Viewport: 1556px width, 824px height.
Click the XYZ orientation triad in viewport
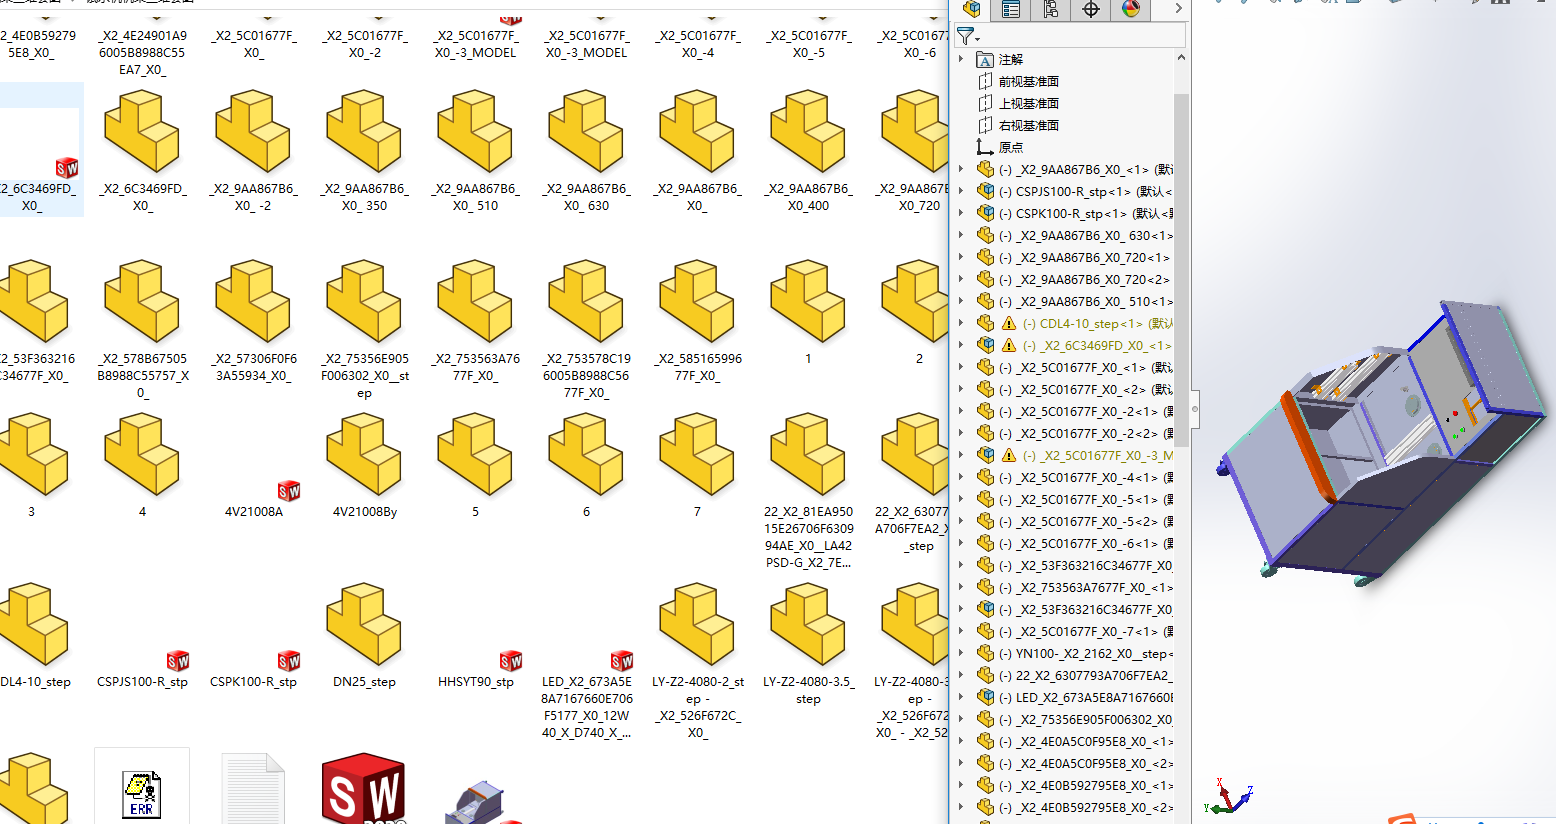coord(1228,797)
